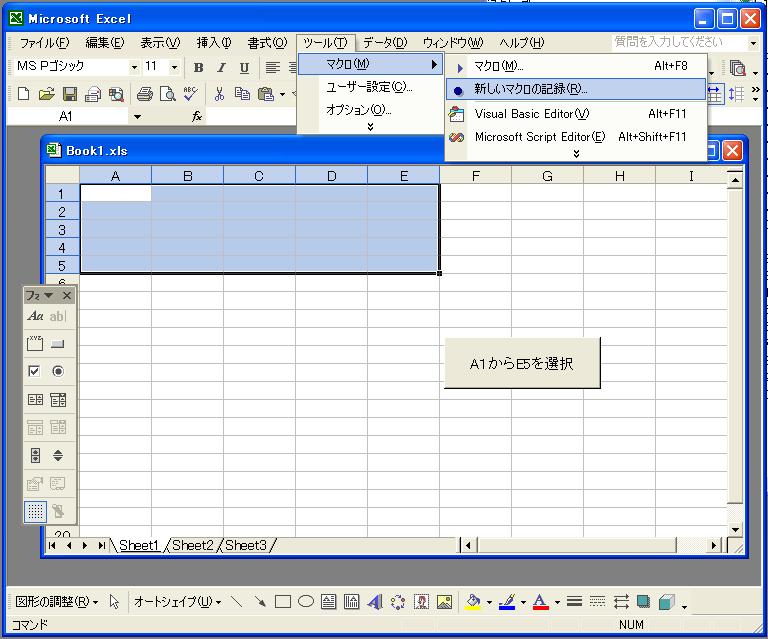The image size is (768, 639).
Task: Open the font size dropdown
Action: click(174, 68)
